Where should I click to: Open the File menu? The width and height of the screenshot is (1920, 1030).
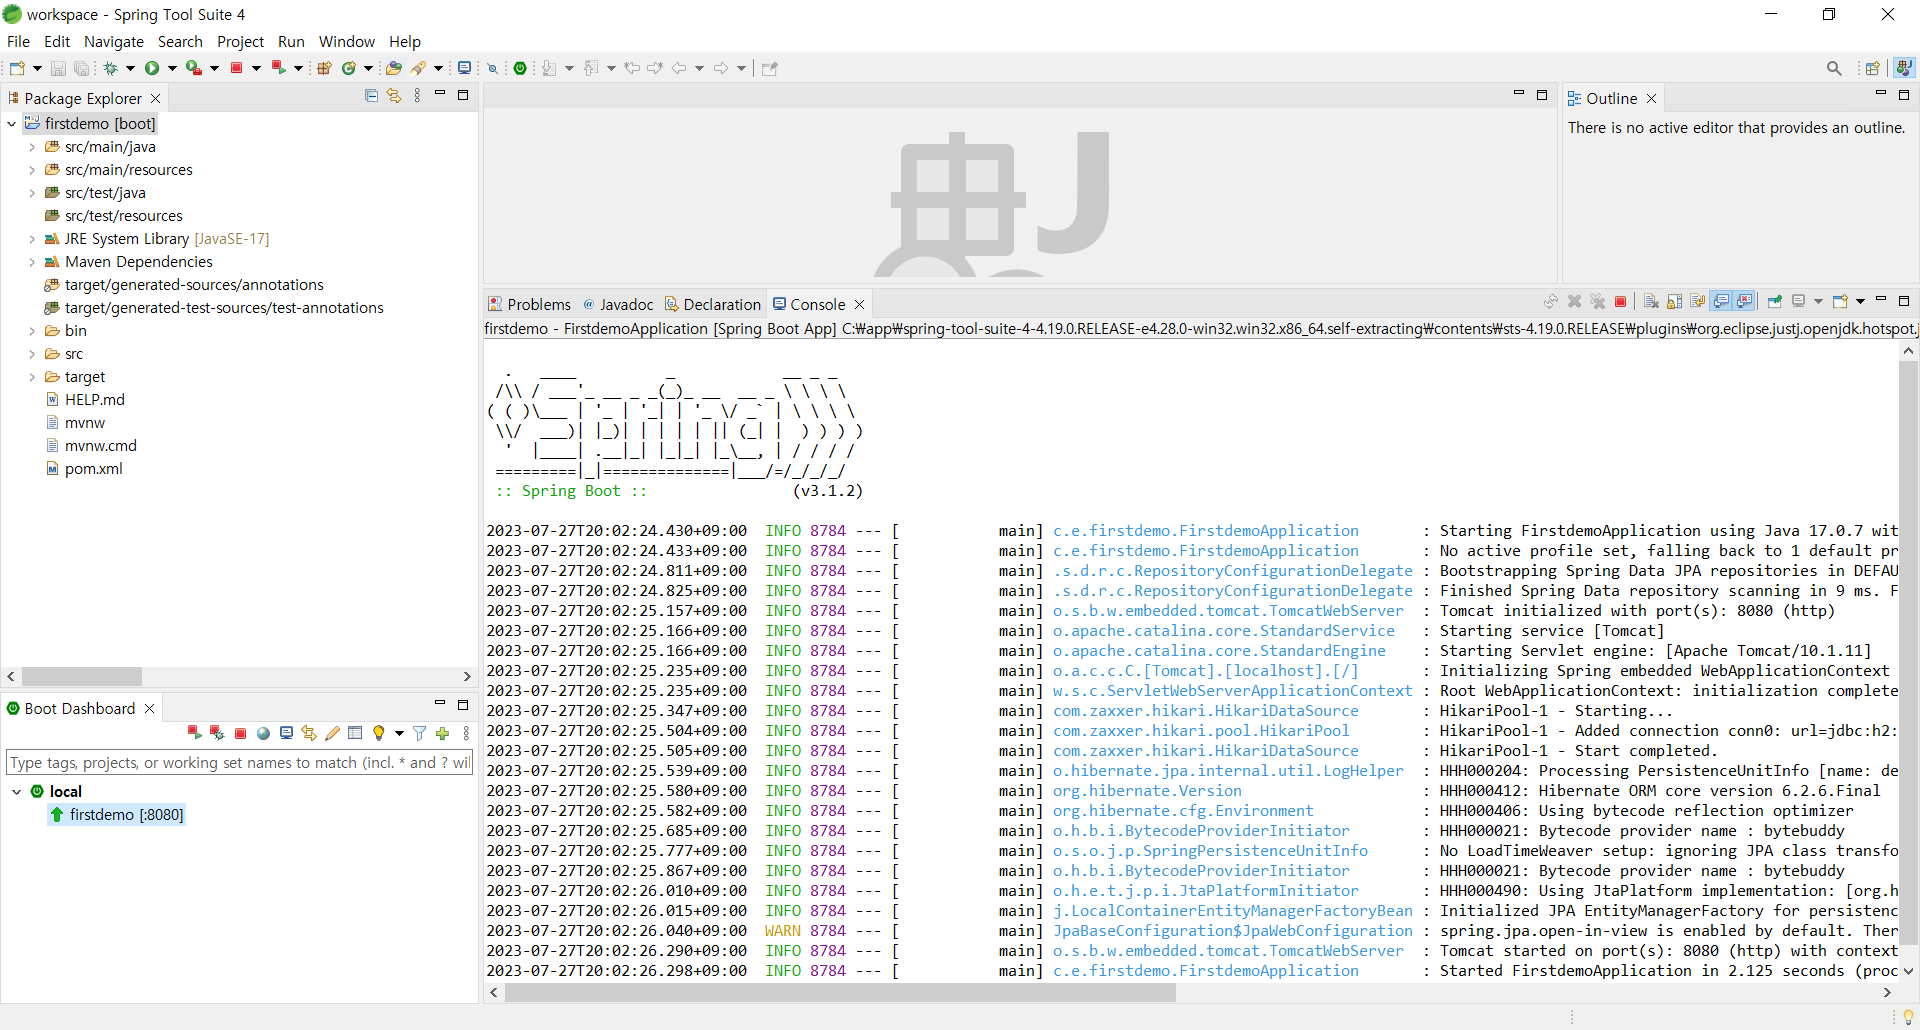coord(18,41)
